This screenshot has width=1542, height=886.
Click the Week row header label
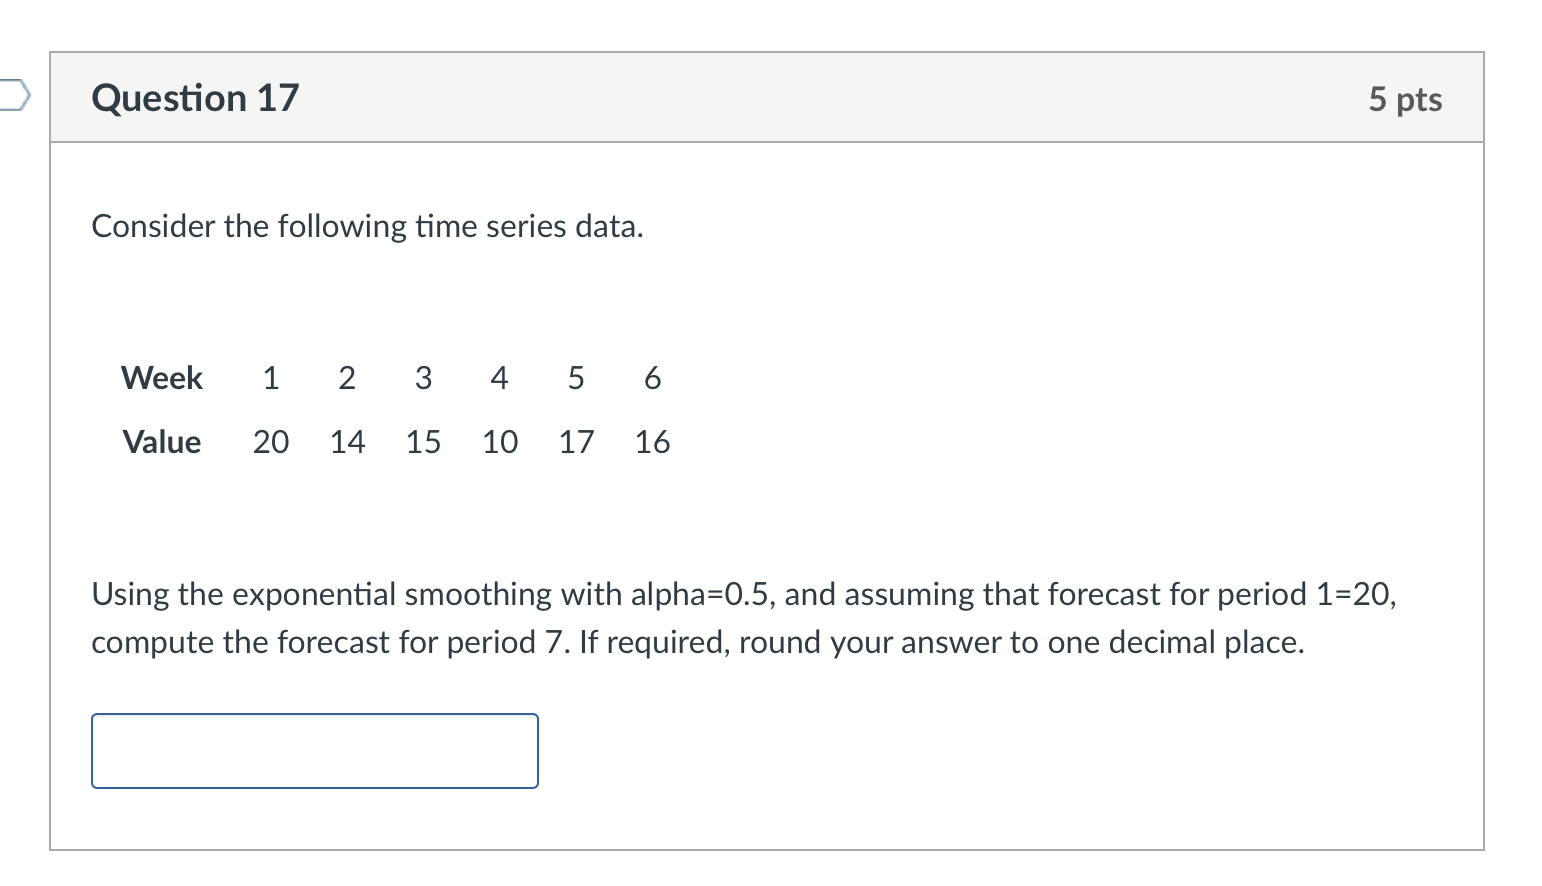(x=161, y=378)
